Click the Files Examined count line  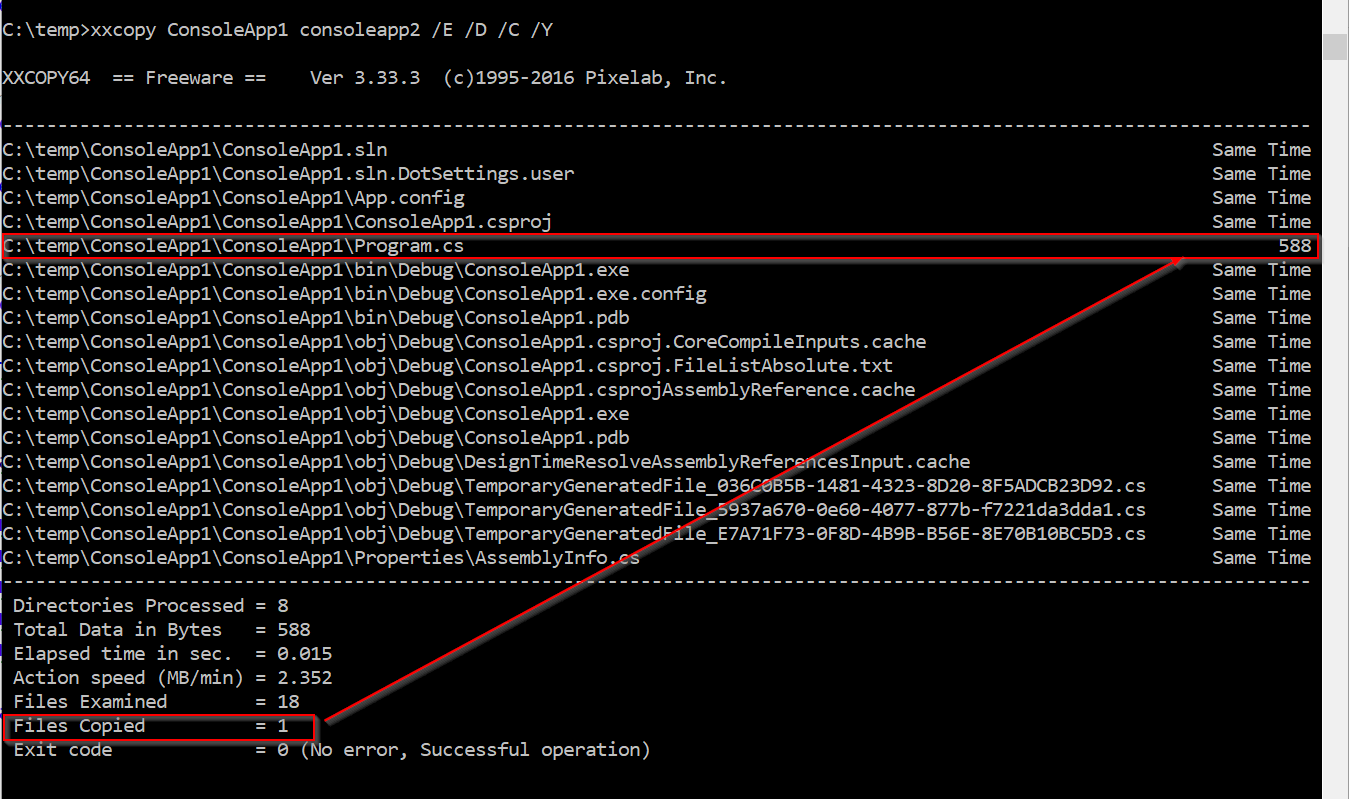coord(156,702)
